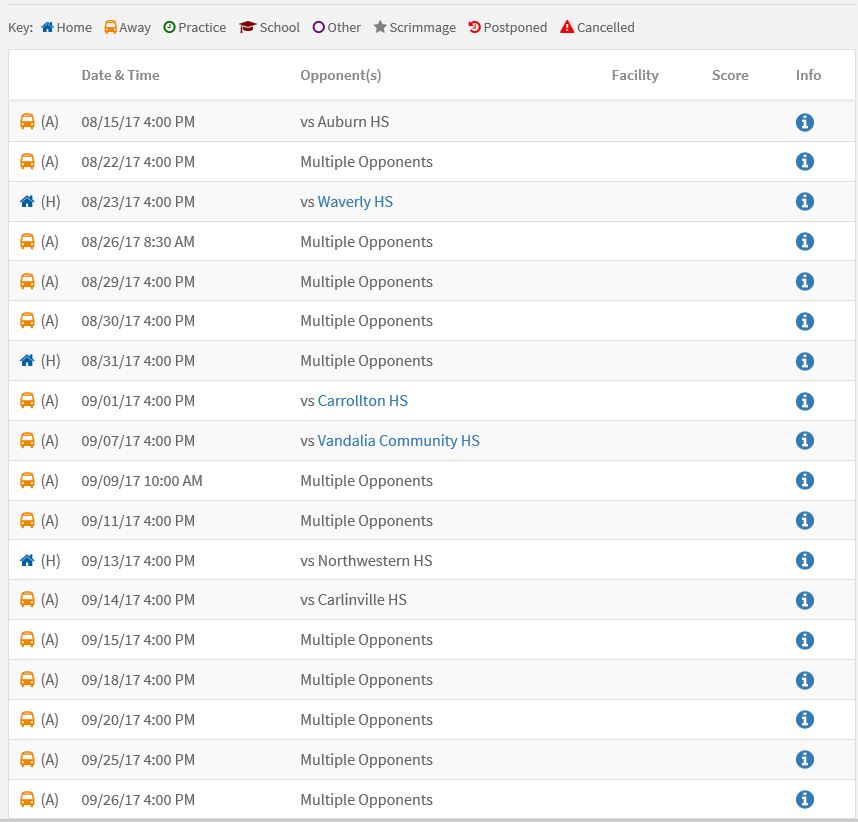The image size is (858, 822).
Task: Click the Facility column header
Action: 635,75
